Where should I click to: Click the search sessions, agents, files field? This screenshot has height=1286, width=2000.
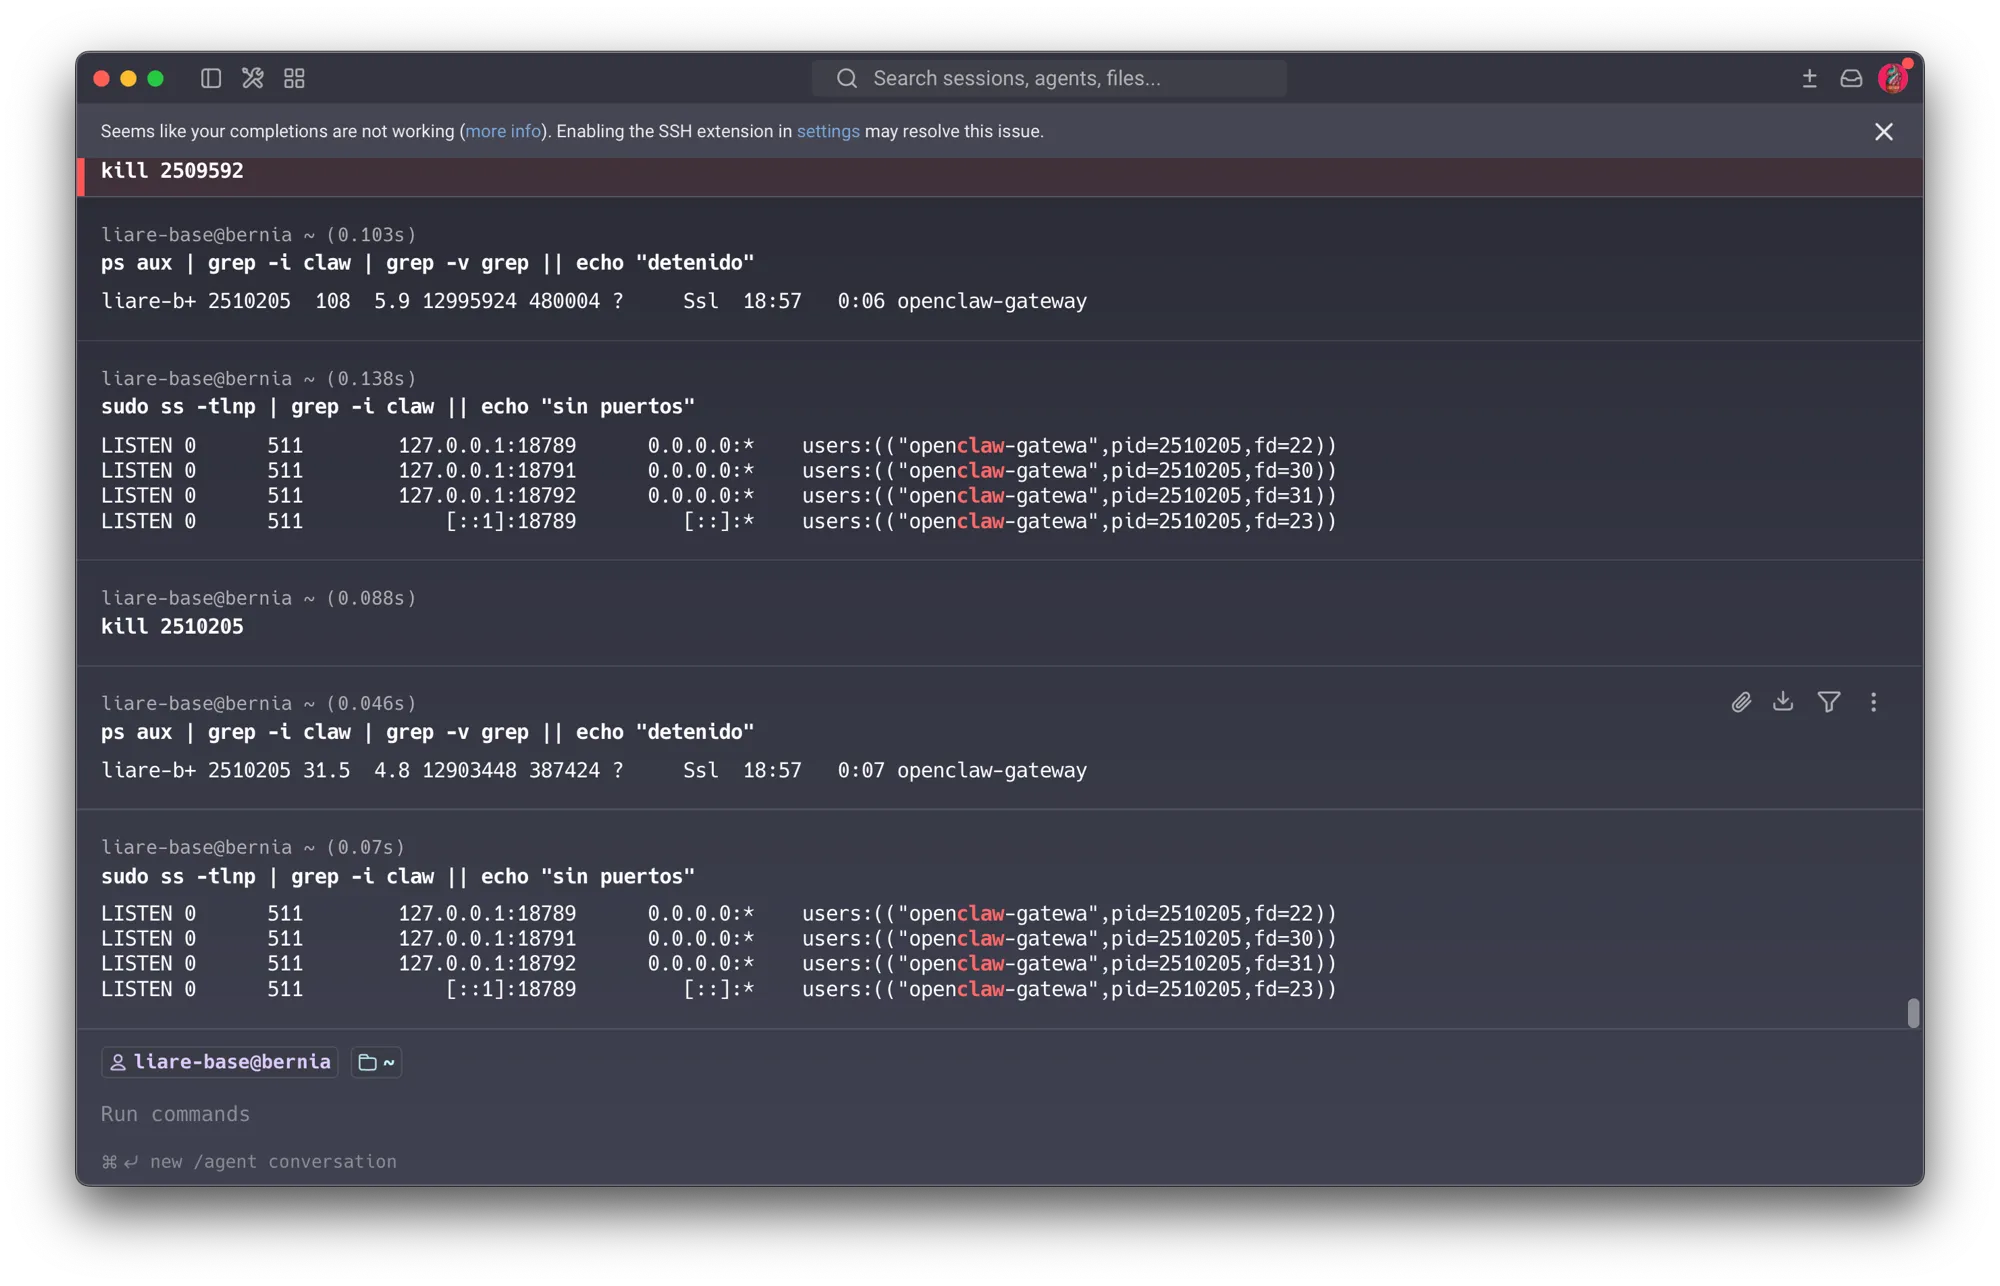coord(1049,78)
